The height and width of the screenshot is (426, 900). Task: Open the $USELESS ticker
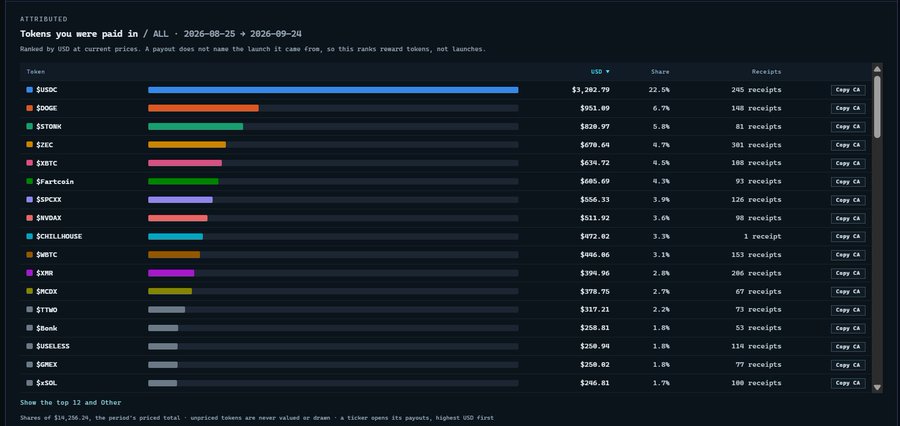53,346
